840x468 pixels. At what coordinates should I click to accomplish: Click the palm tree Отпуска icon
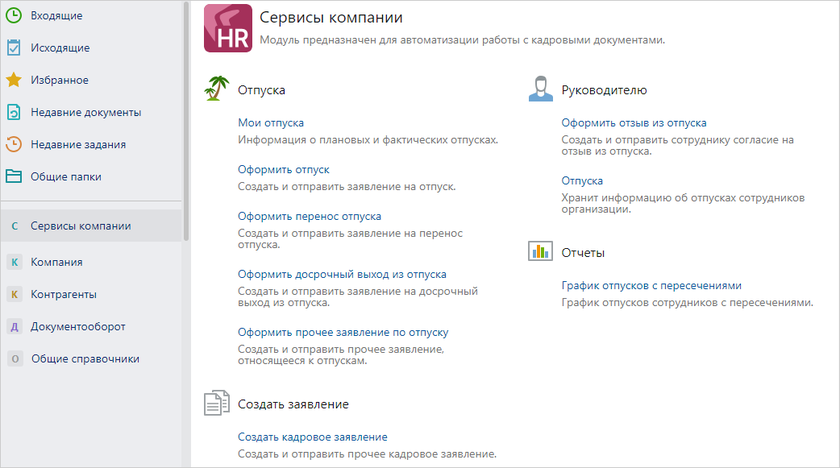pos(216,90)
